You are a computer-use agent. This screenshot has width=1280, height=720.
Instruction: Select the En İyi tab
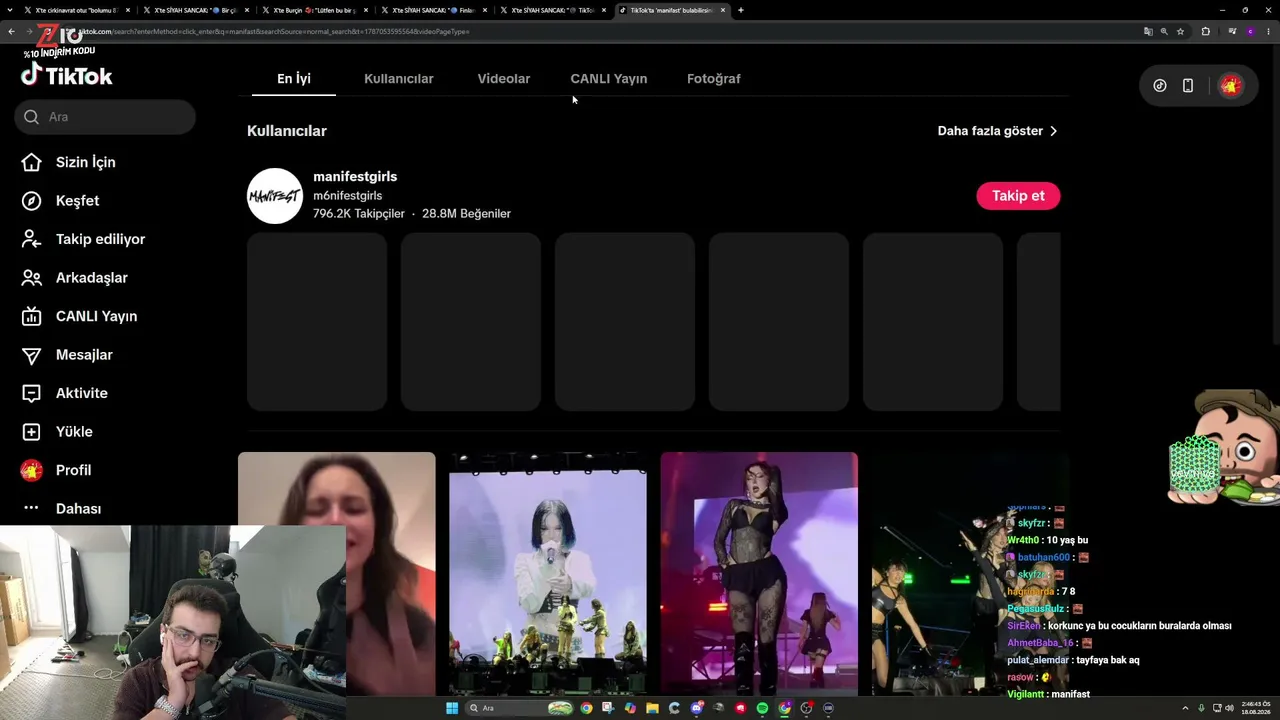[294, 79]
